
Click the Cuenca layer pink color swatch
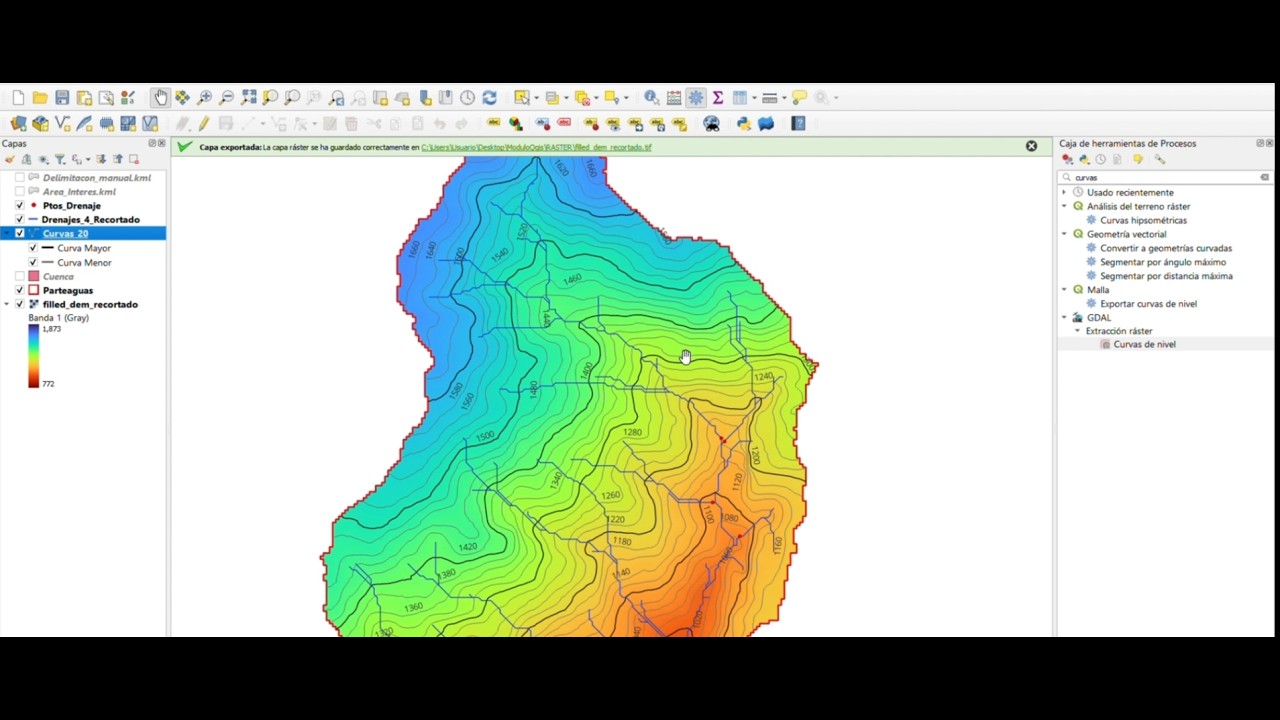pyautogui.click(x=33, y=277)
